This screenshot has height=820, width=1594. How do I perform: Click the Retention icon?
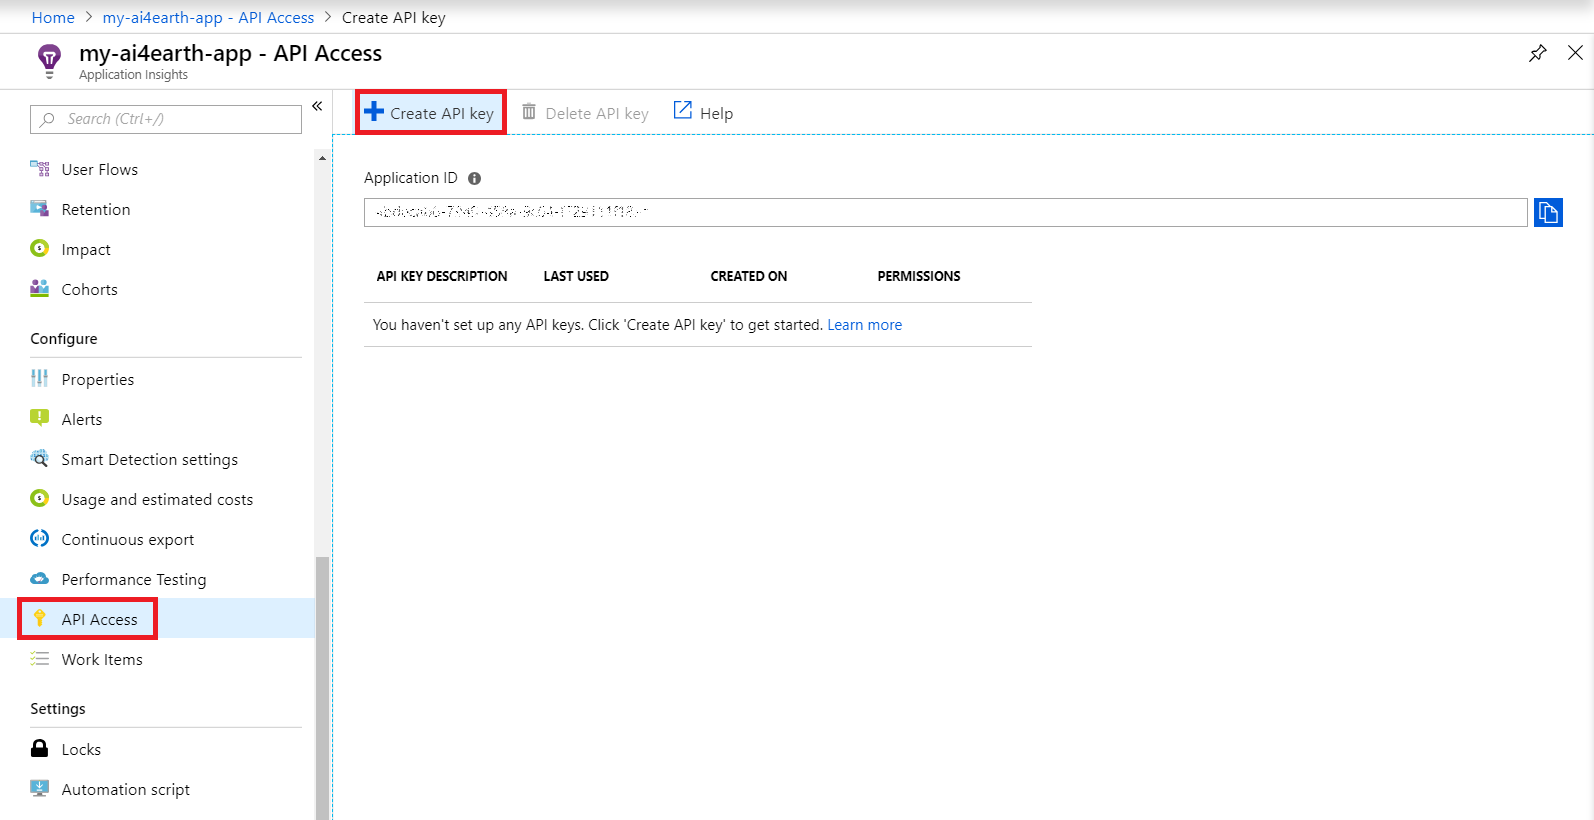point(40,209)
